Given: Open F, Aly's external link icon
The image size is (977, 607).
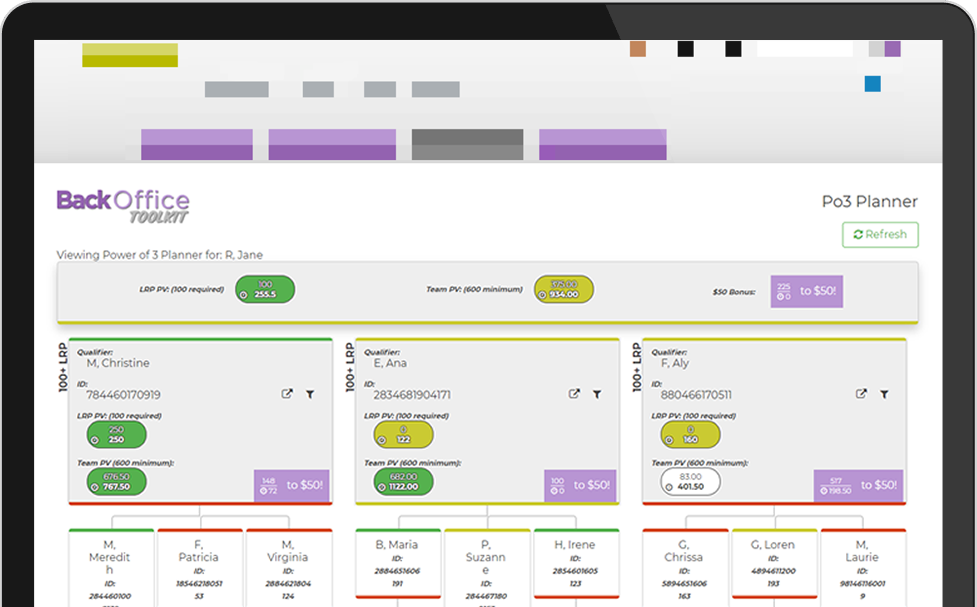Looking at the screenshot, I should coord(861,395).
